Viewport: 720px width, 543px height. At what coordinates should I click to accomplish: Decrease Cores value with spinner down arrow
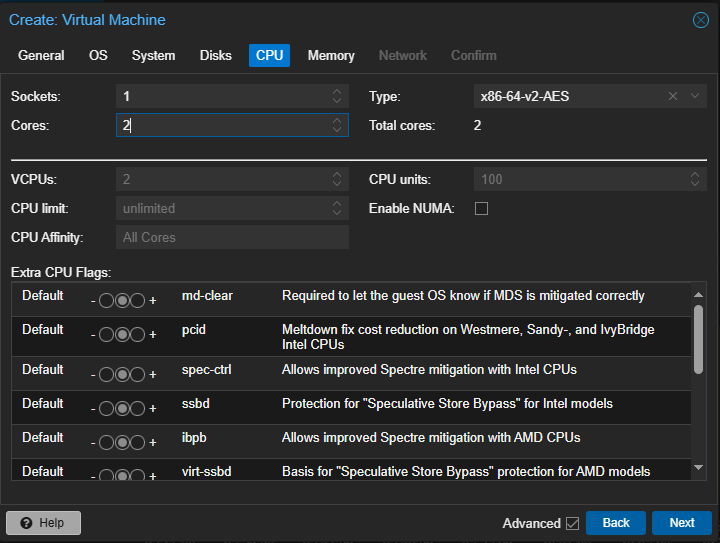(x=338, y=130)
